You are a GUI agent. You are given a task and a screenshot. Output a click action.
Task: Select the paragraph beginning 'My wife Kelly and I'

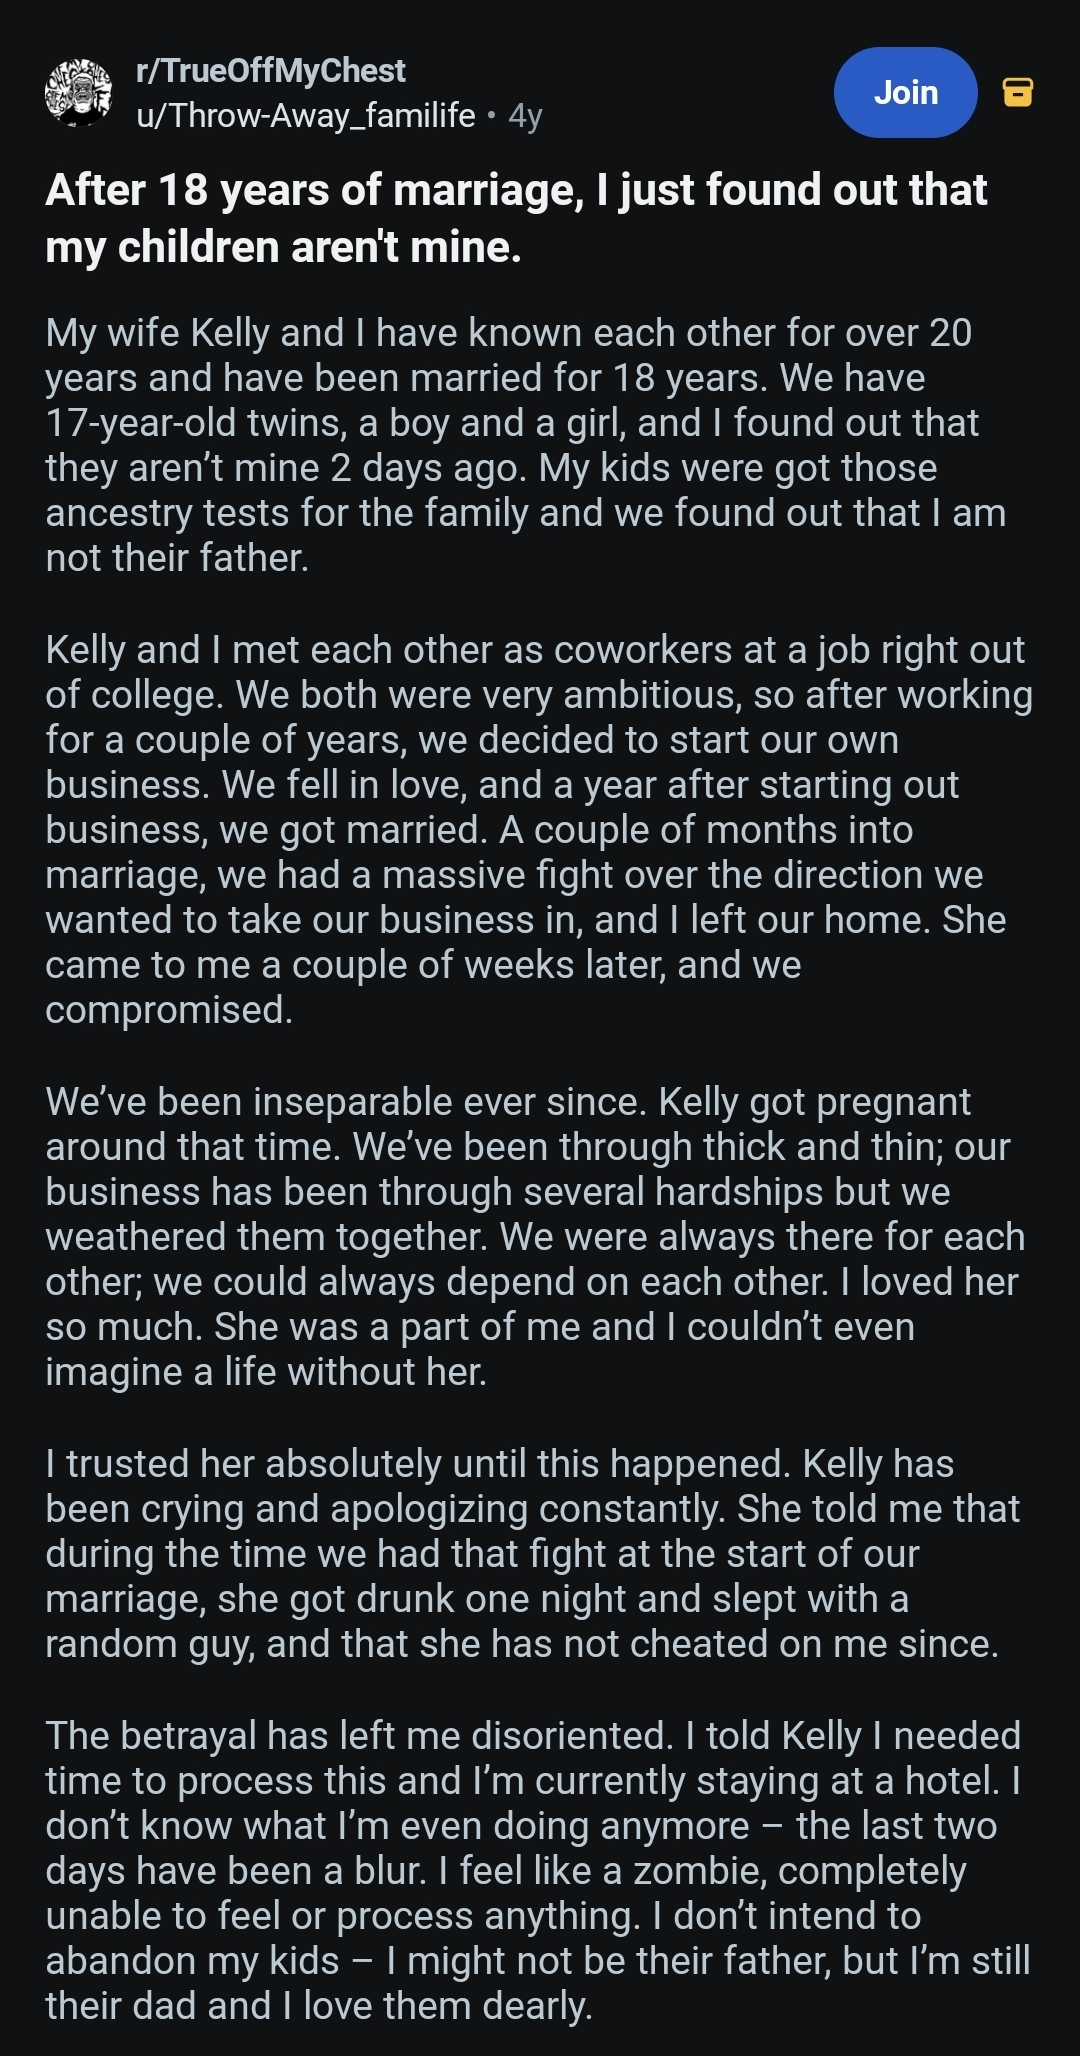point(525,445)
